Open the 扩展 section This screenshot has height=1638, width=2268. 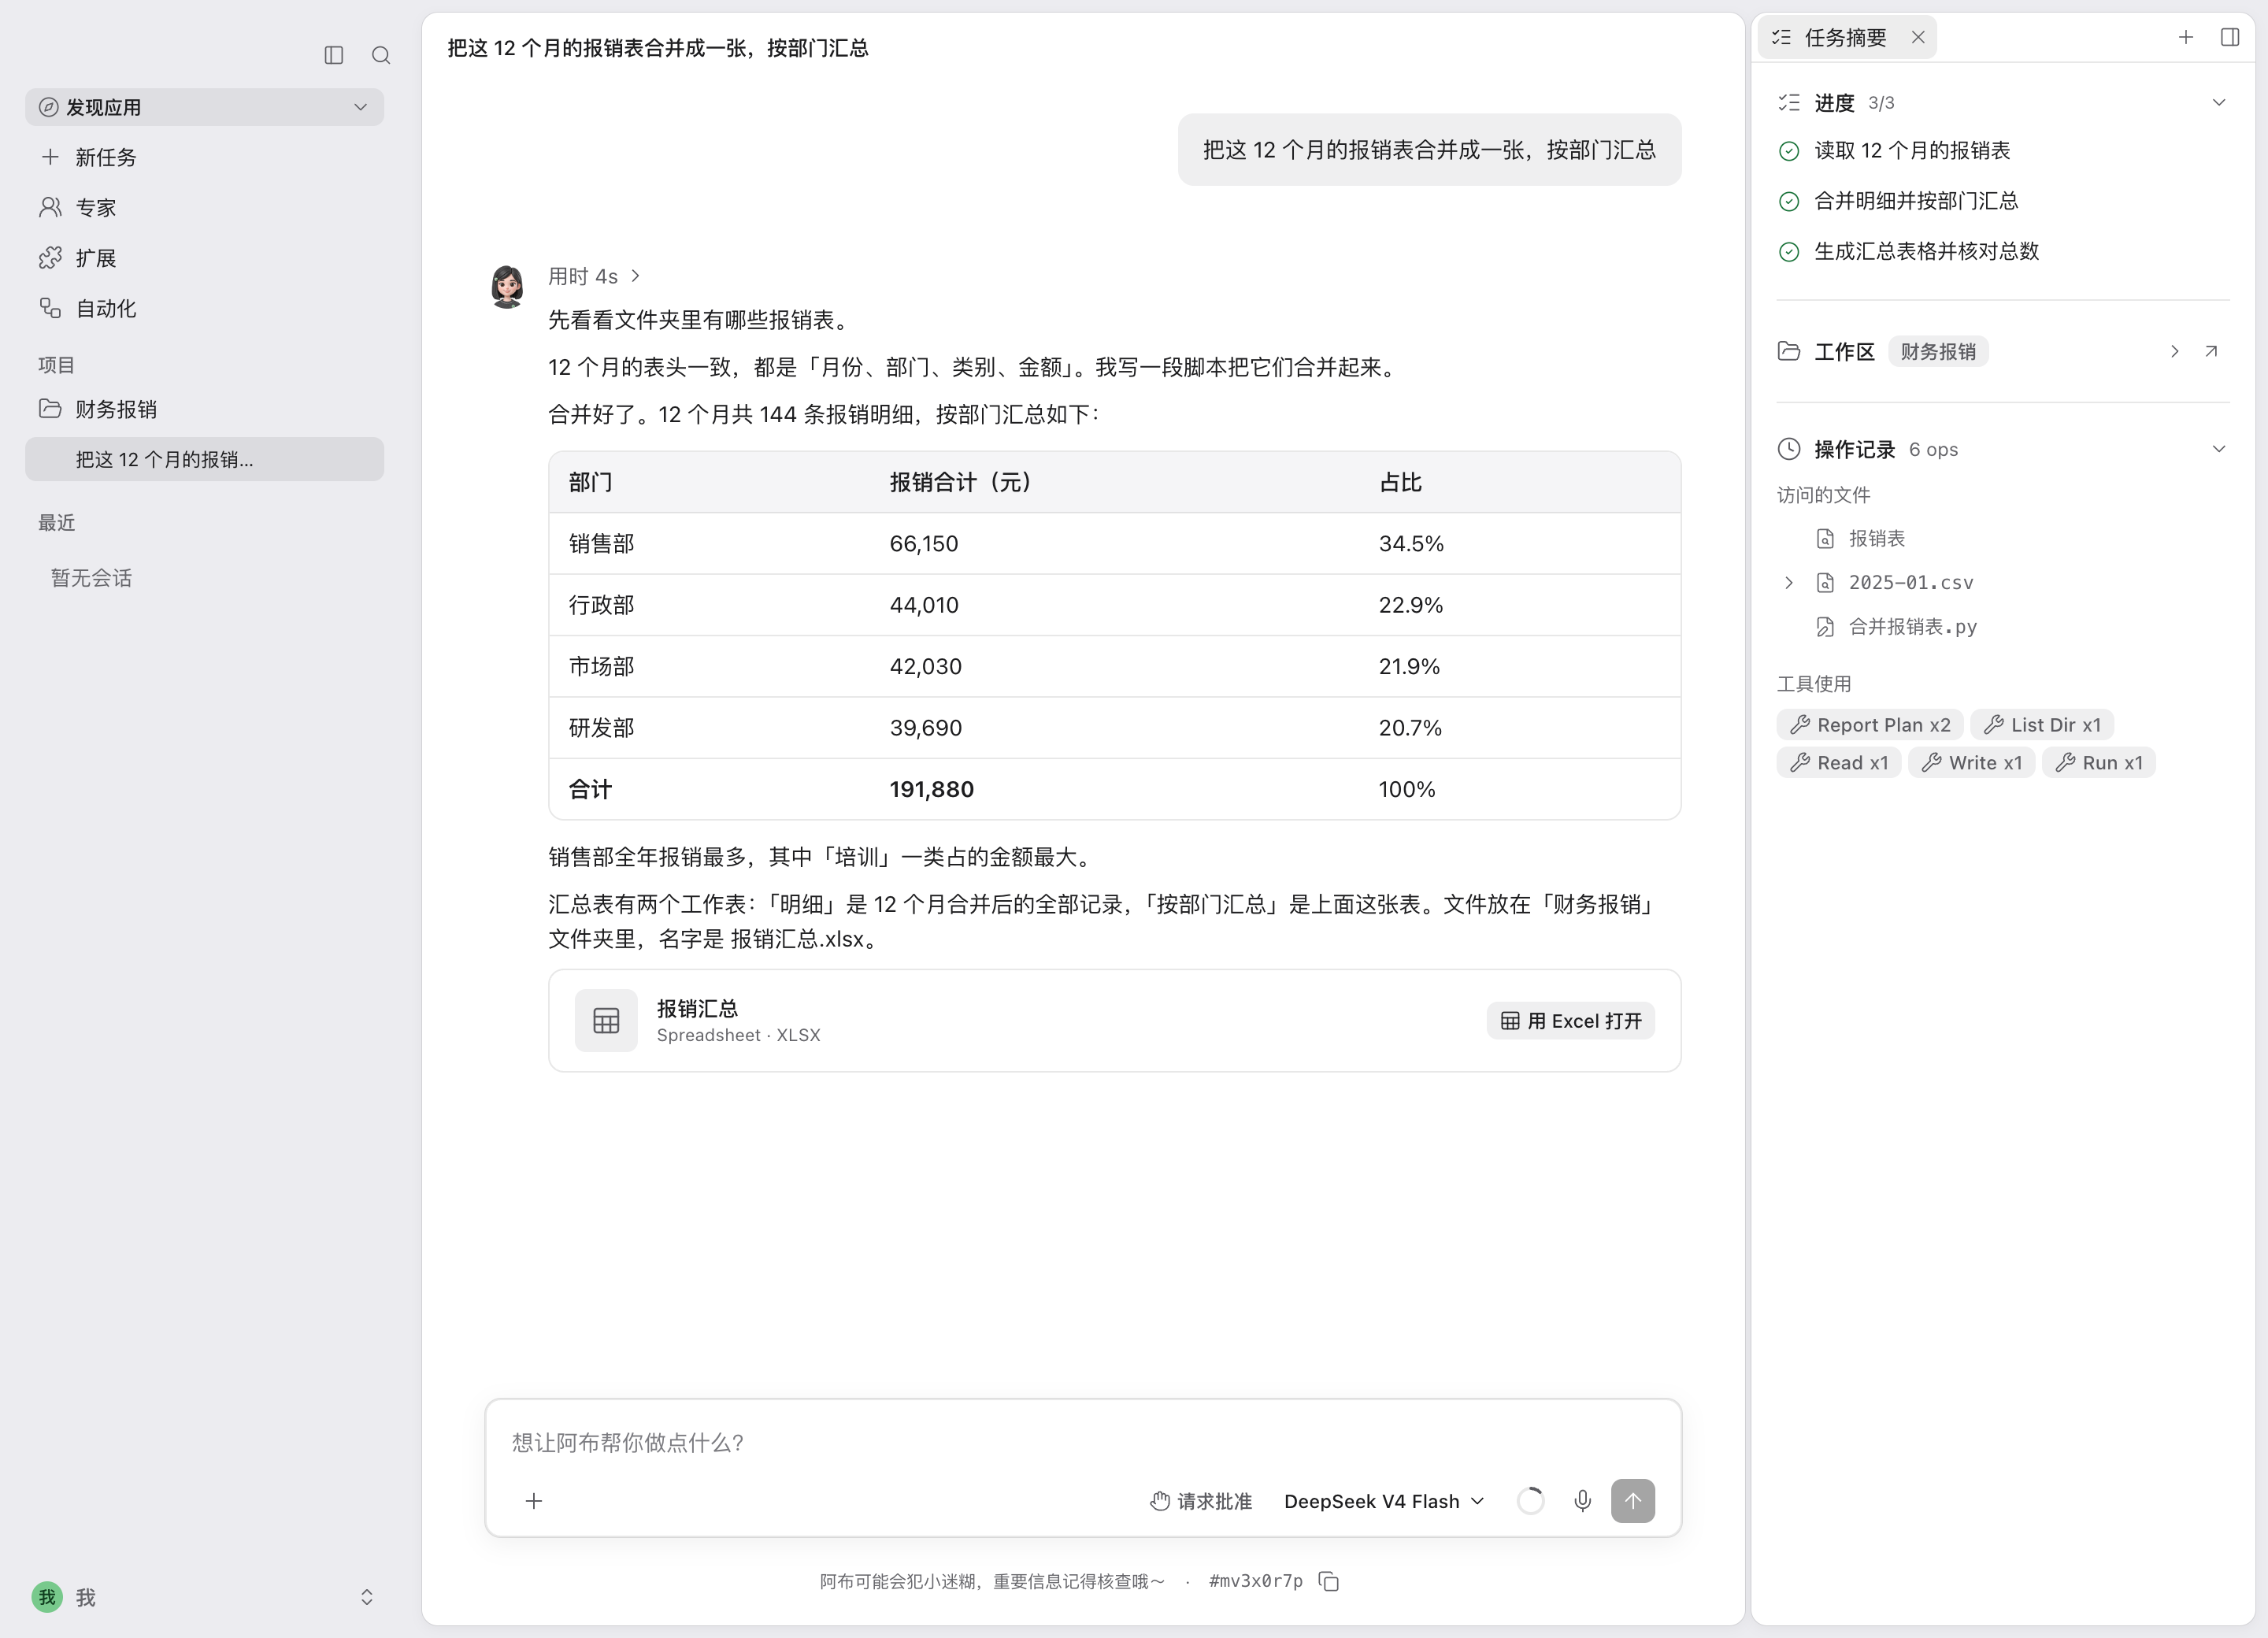click(204, 258)
